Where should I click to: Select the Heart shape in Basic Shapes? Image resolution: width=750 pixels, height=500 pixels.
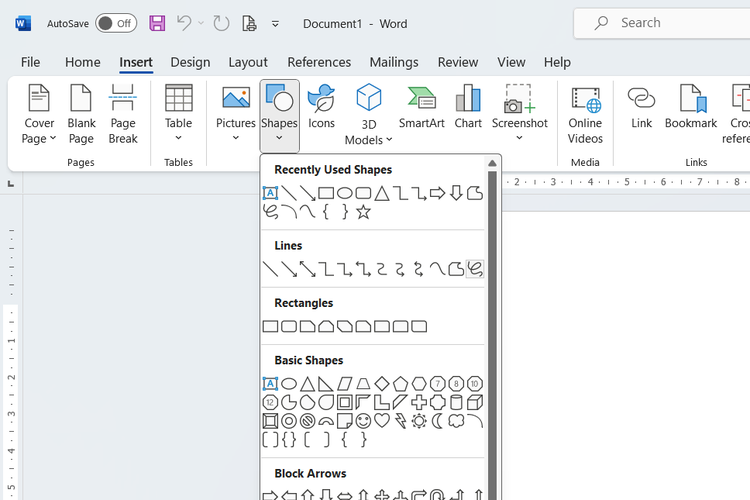(382, 421)
